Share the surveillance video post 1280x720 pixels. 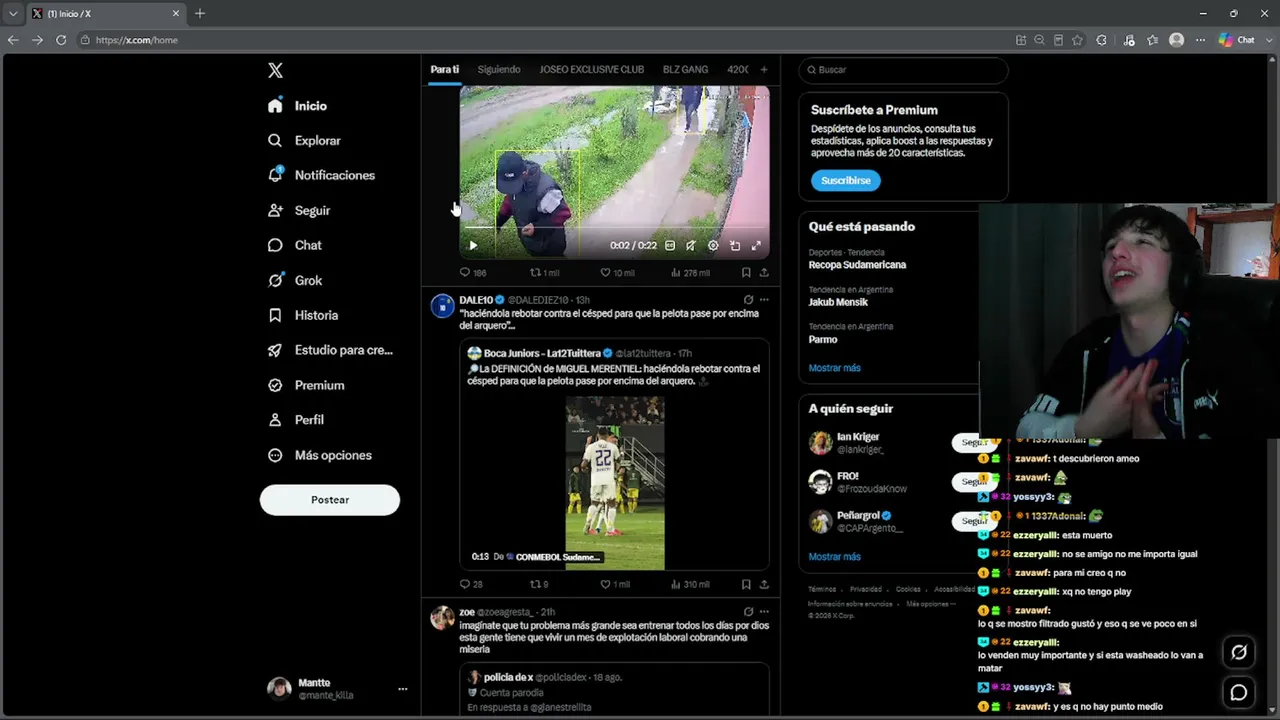tap(764, 273)
